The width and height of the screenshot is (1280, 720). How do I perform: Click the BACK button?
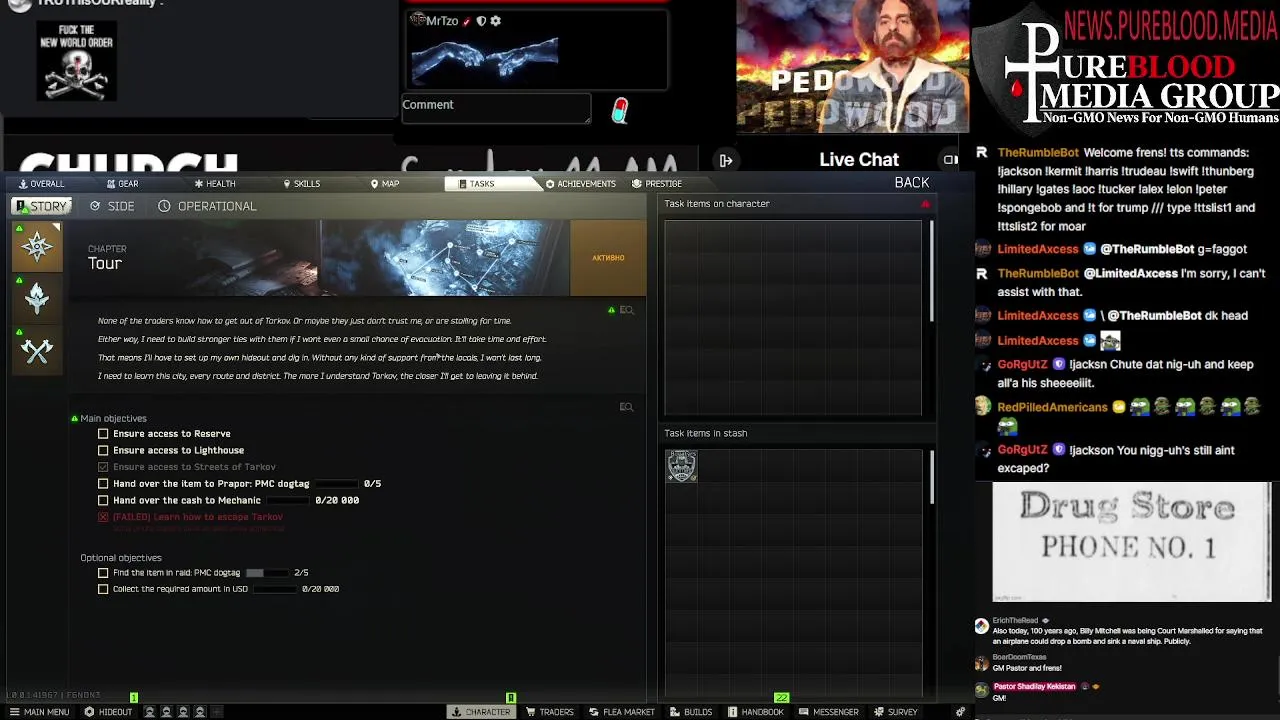912,183
